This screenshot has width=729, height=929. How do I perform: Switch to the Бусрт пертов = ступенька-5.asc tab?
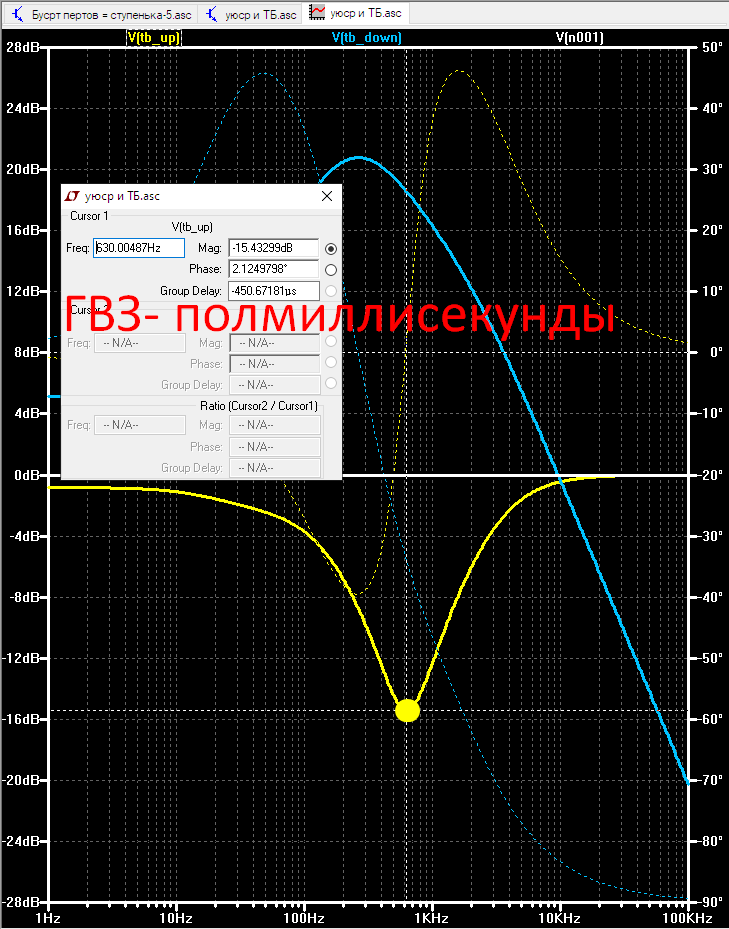101,14
